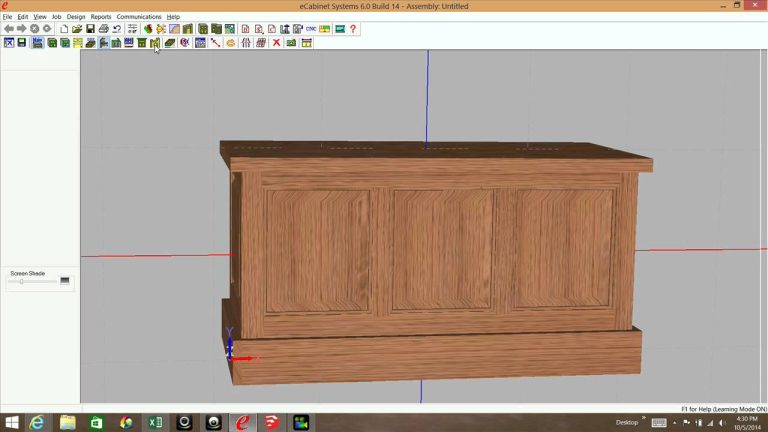Click the red X delete icon
This screenshot has width=768, height=432.
(277, 43)
